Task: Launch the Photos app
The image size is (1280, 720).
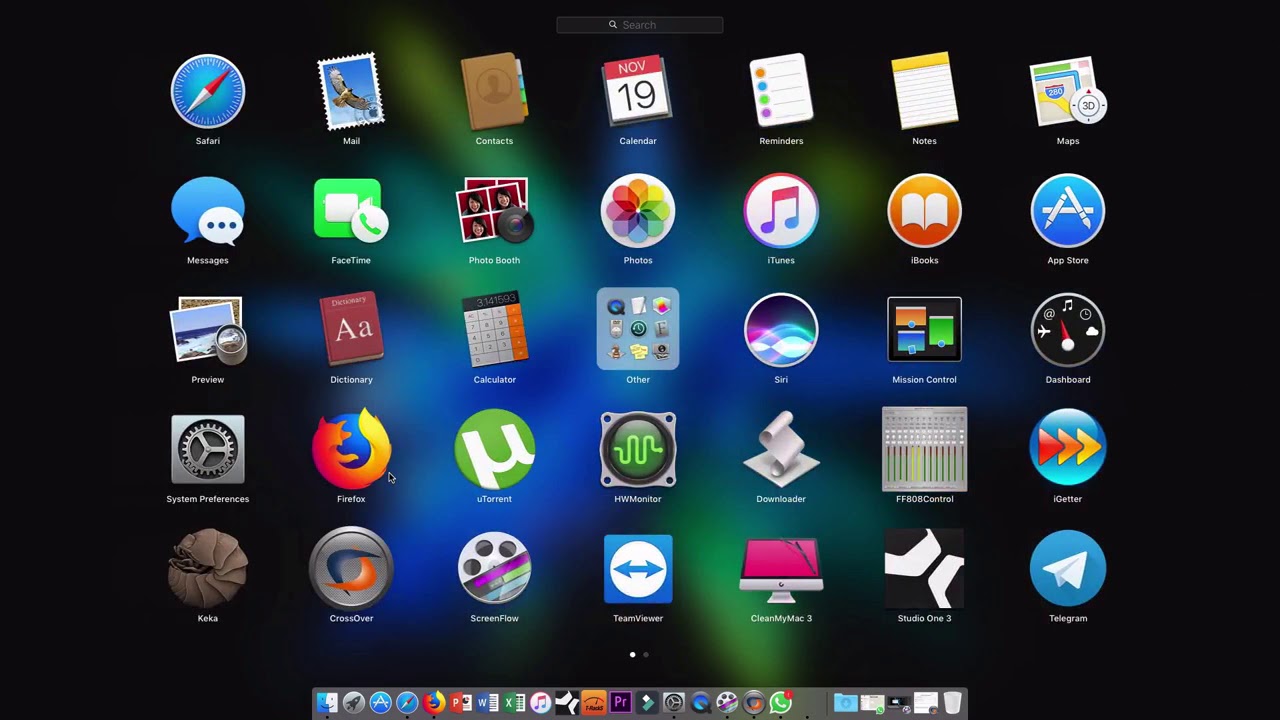Action: [637, 211]
